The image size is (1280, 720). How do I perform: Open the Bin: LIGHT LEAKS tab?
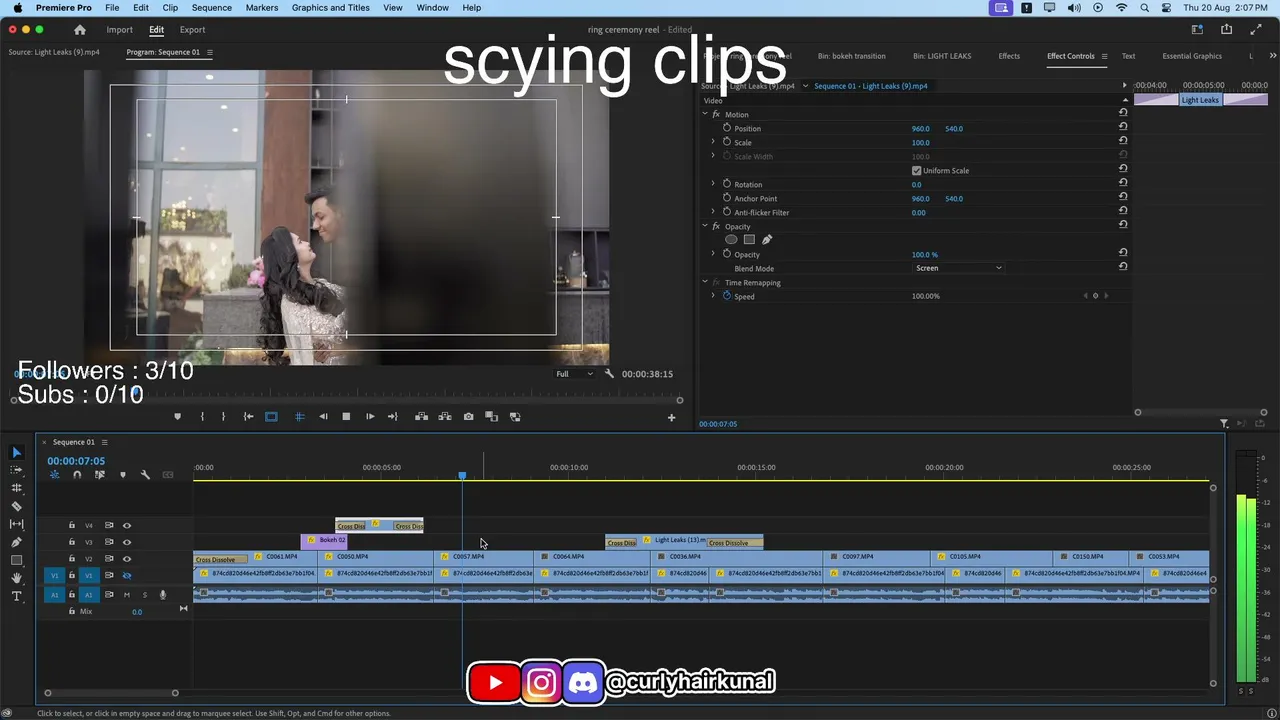point(942,56)
